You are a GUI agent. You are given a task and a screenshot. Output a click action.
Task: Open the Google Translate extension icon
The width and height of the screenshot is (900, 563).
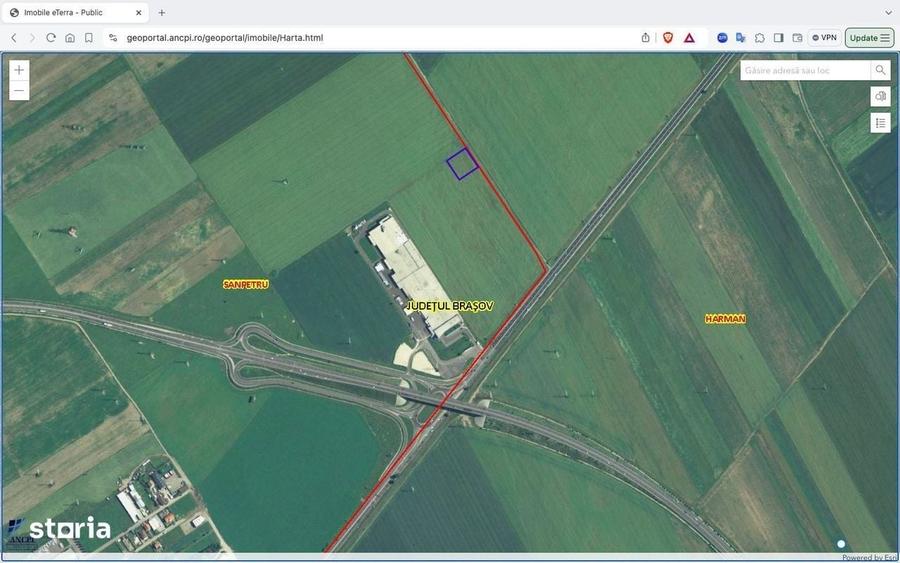pos(741,38)
